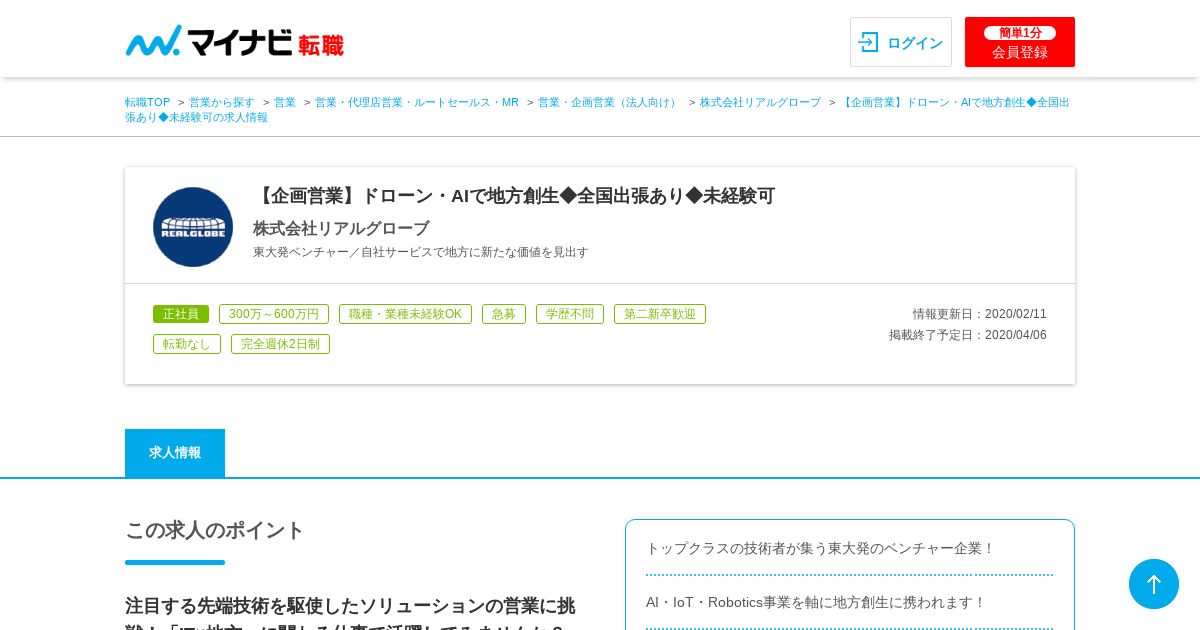
Task: Click the 会員登録 red button
Action: coord(1020,42)
